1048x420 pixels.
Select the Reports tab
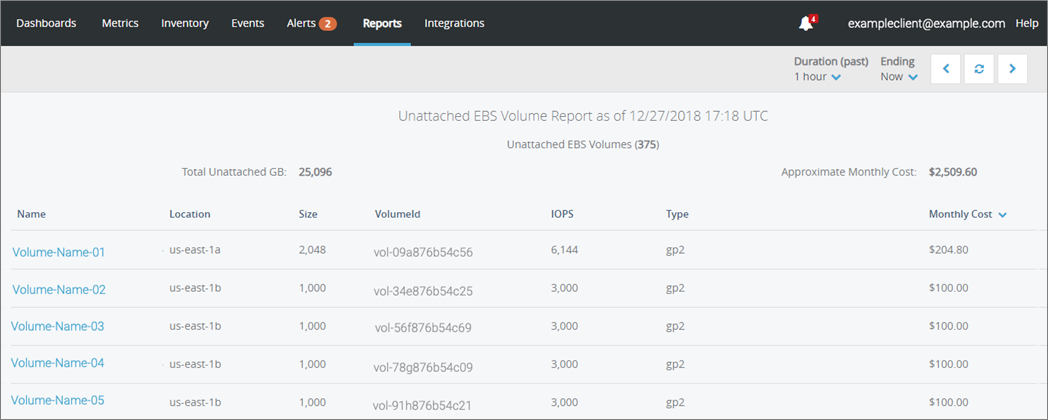point(382,23)
